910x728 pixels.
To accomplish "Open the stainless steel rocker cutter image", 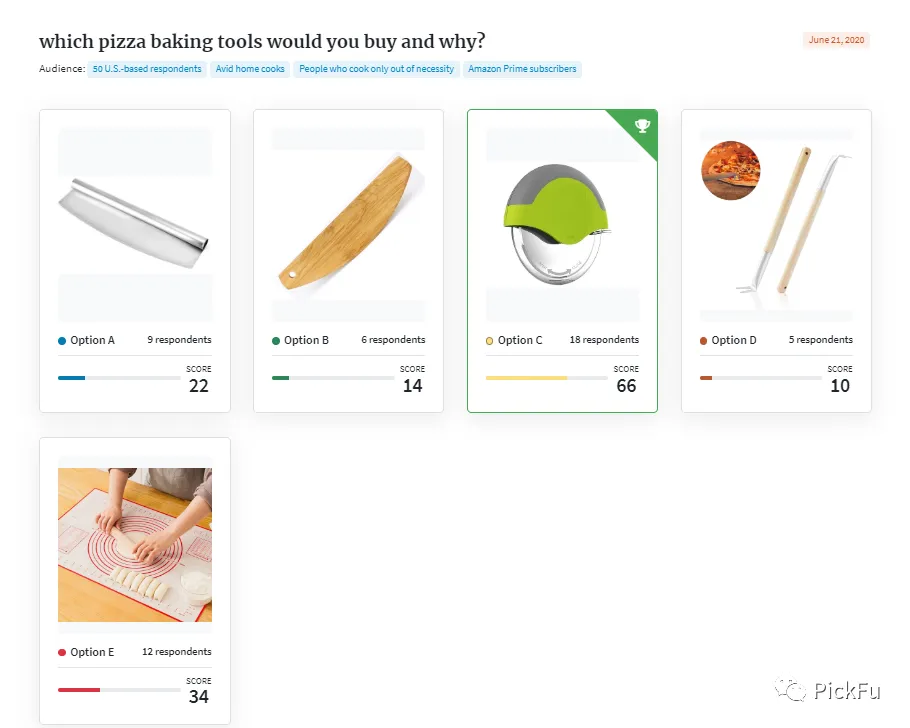I will tap(134, 224).
